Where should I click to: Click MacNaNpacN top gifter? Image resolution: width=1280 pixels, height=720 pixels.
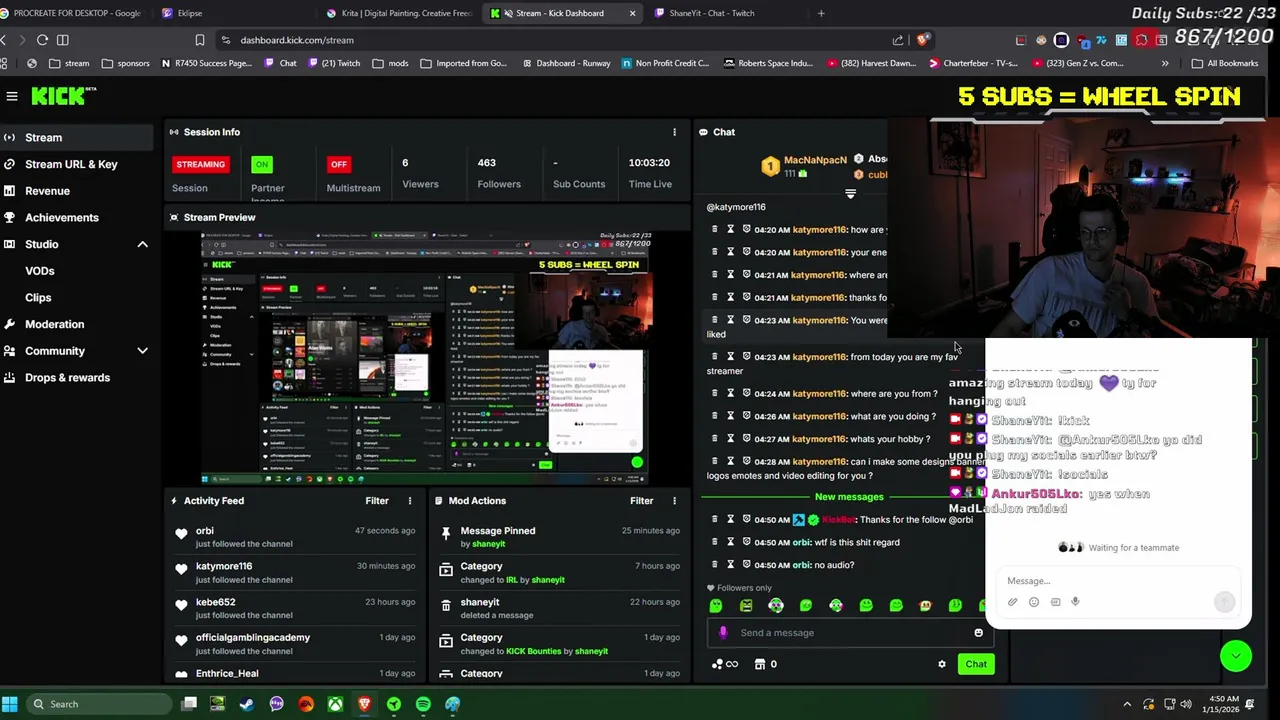click(x=815, y=160)
